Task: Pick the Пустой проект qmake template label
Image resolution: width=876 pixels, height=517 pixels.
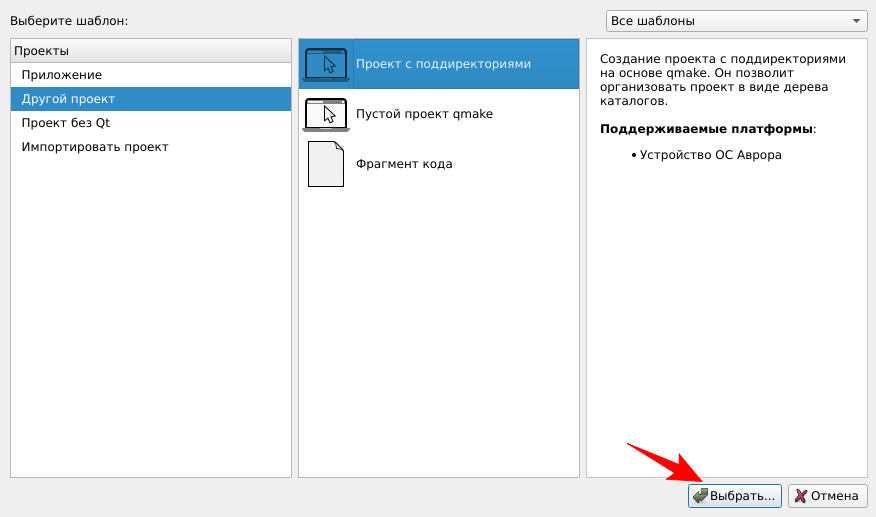Action: (424, 114)
